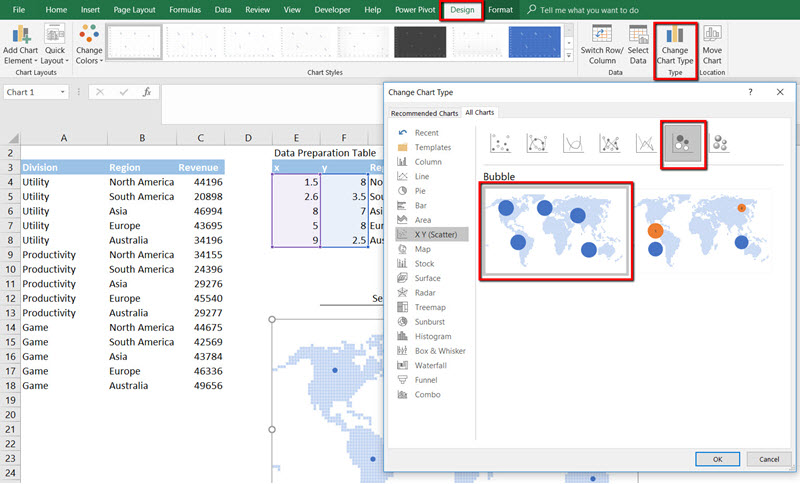
Task: Choose the 3-D Bubble chart subtype icon
Action: tap(719, 145)
